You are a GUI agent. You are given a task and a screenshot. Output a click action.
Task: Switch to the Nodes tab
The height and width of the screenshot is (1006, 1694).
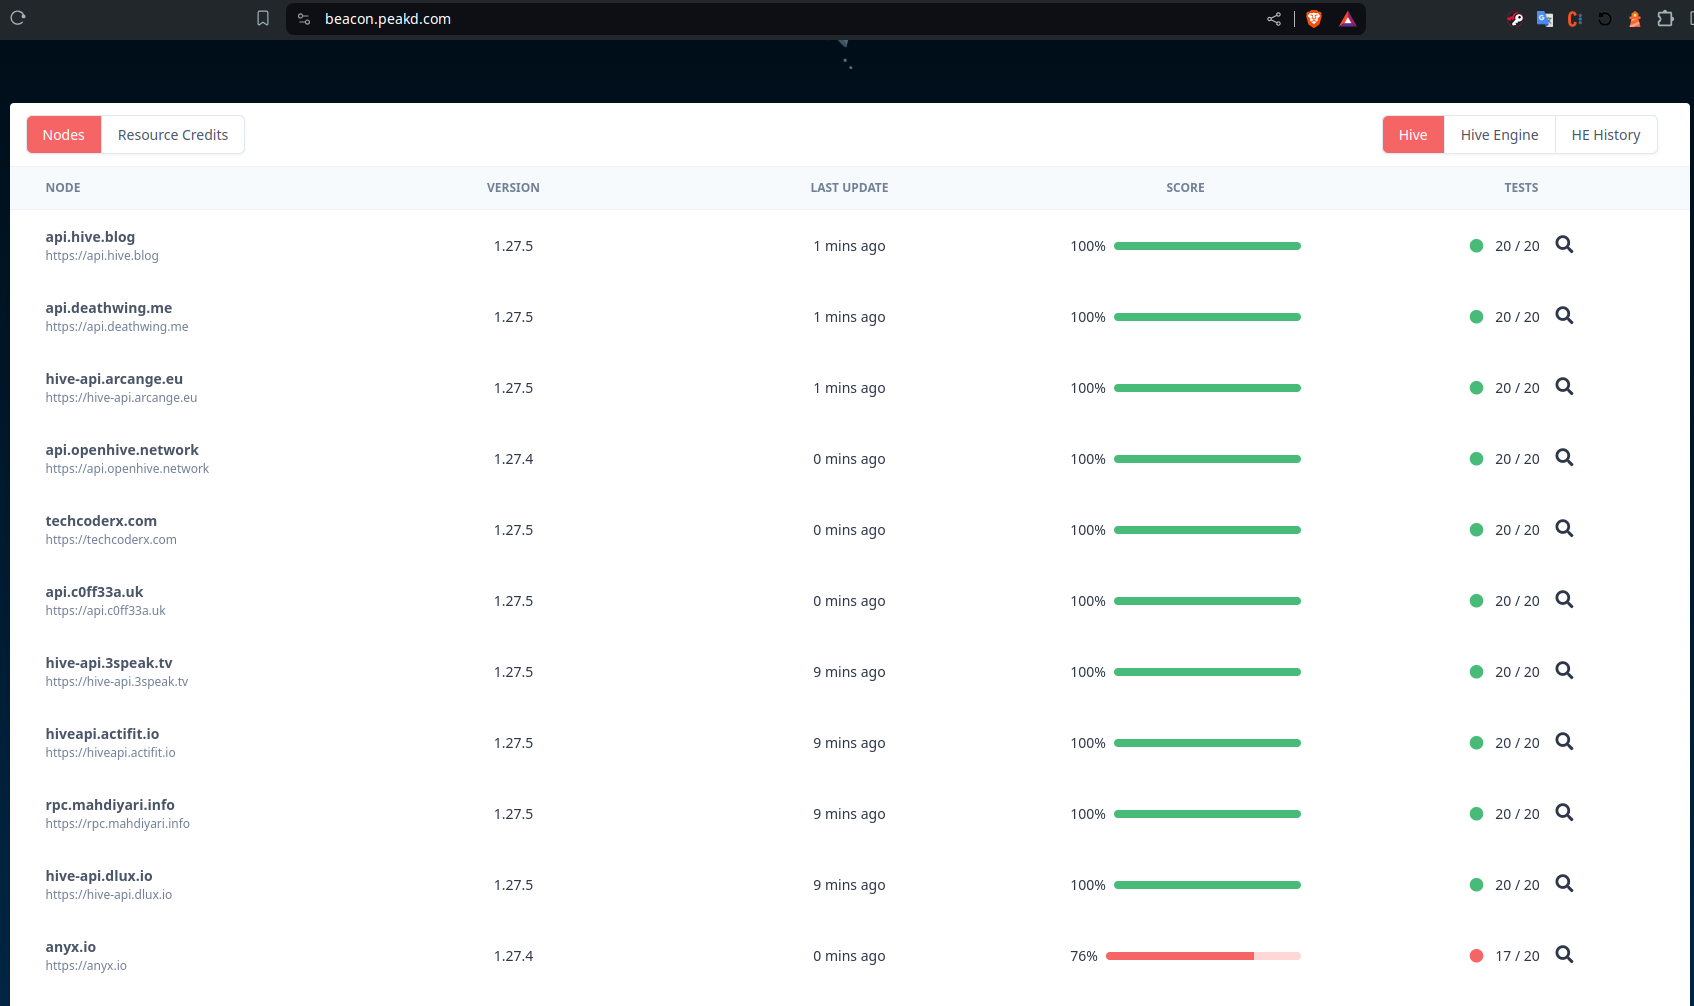point(64,135)
